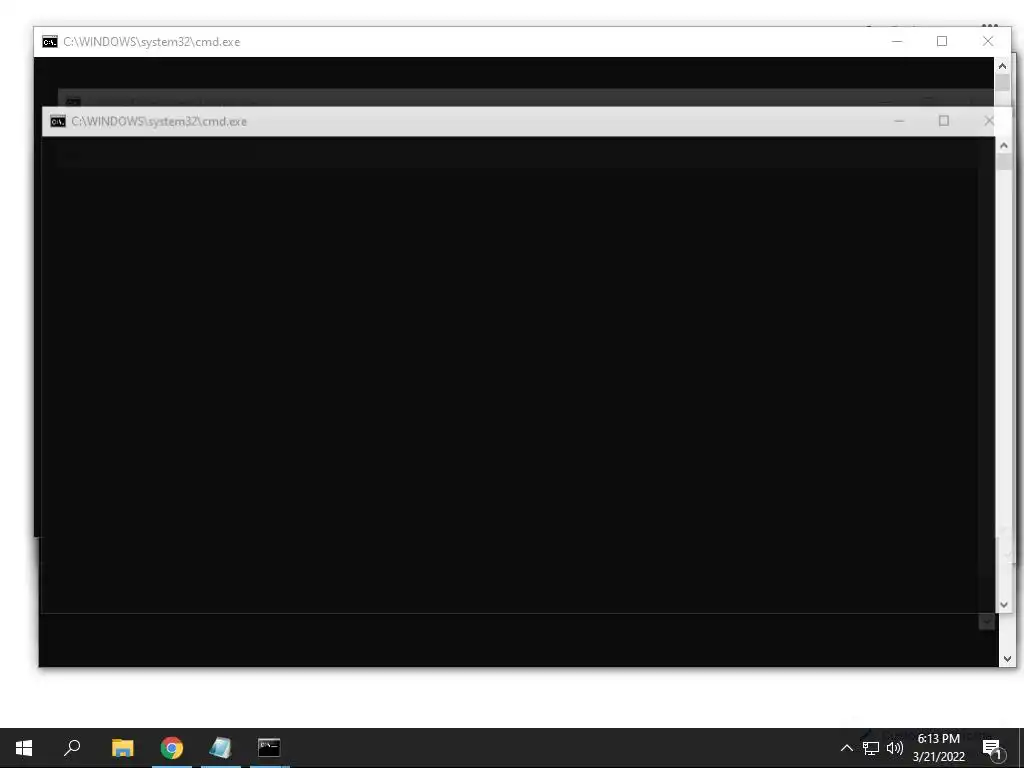Close the front cmd.exe window
Image resolution: width=1024 pixels, height=768 pixels.
(989, 121)
